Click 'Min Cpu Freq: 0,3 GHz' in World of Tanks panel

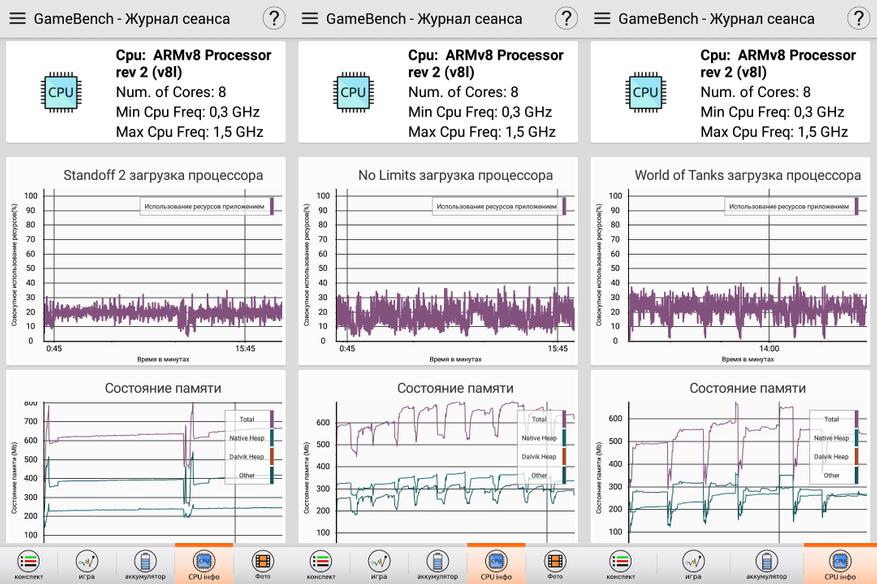point(772,112)
